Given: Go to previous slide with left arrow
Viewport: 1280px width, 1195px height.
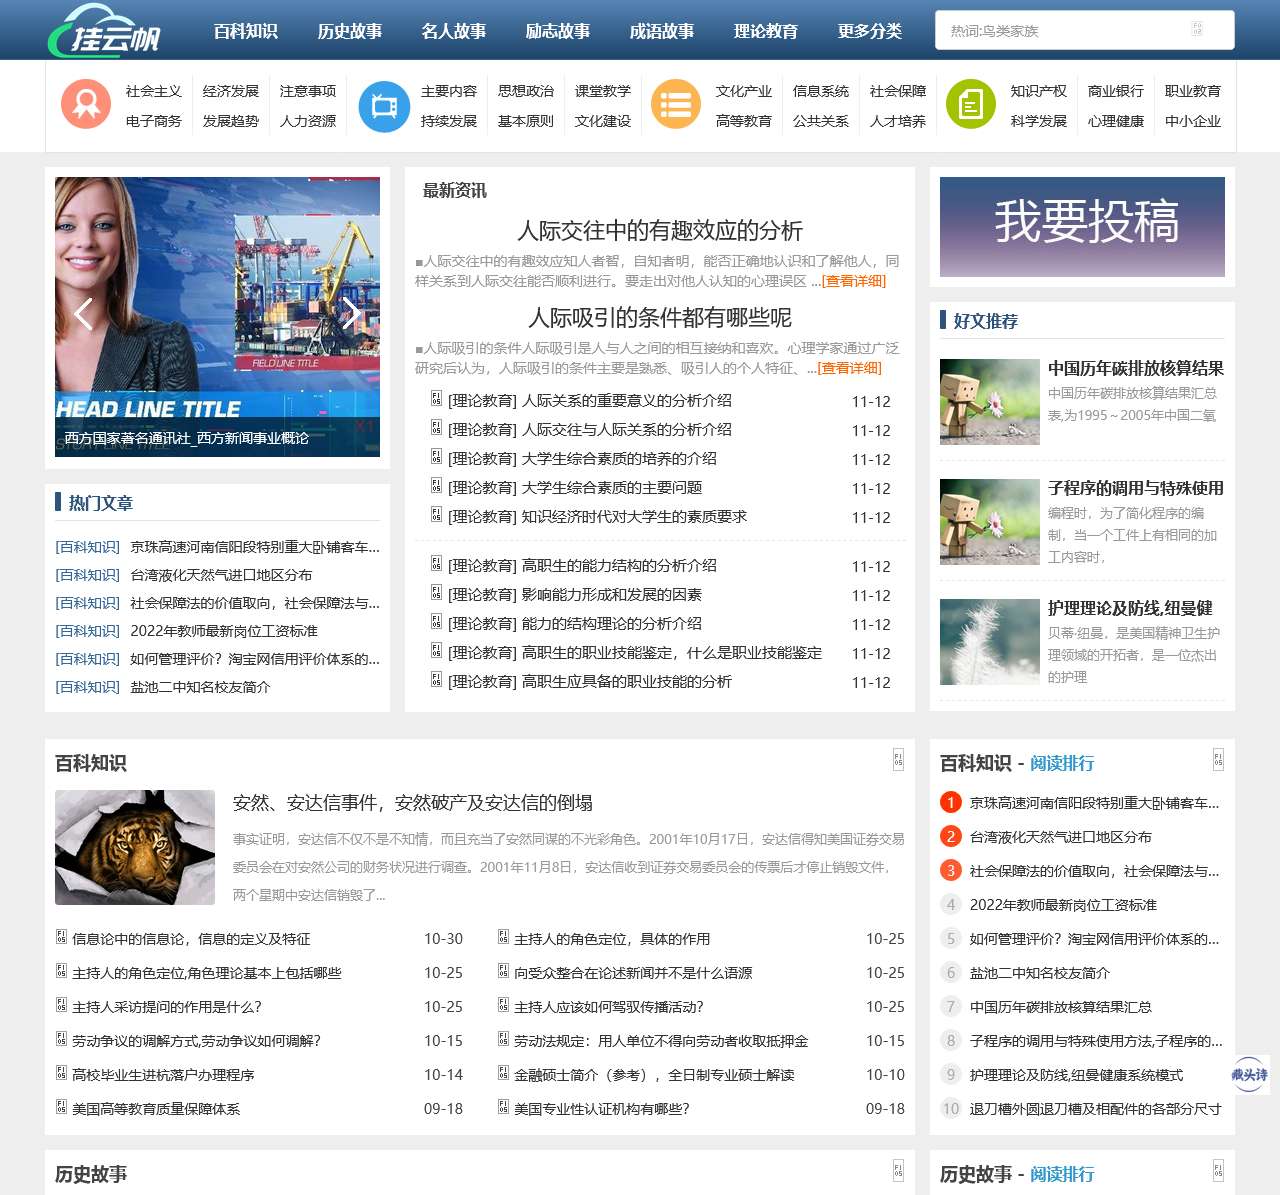Looking at the screenshot, I should (83, 314).
